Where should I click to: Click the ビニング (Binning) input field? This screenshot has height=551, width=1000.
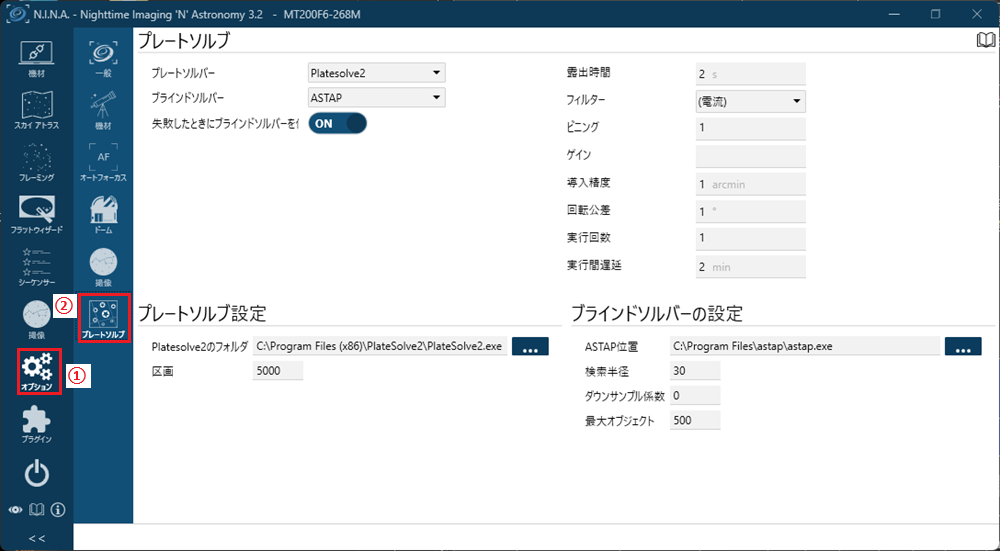tap(750, 128)
